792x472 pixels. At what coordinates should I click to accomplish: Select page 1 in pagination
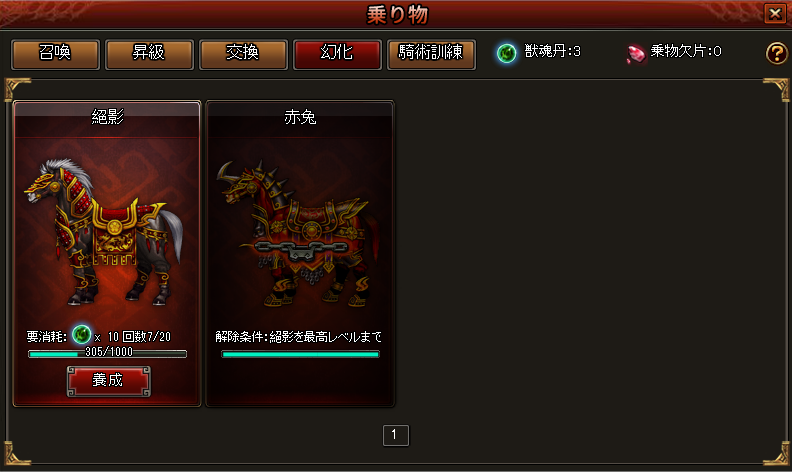[x=395, y=435]
